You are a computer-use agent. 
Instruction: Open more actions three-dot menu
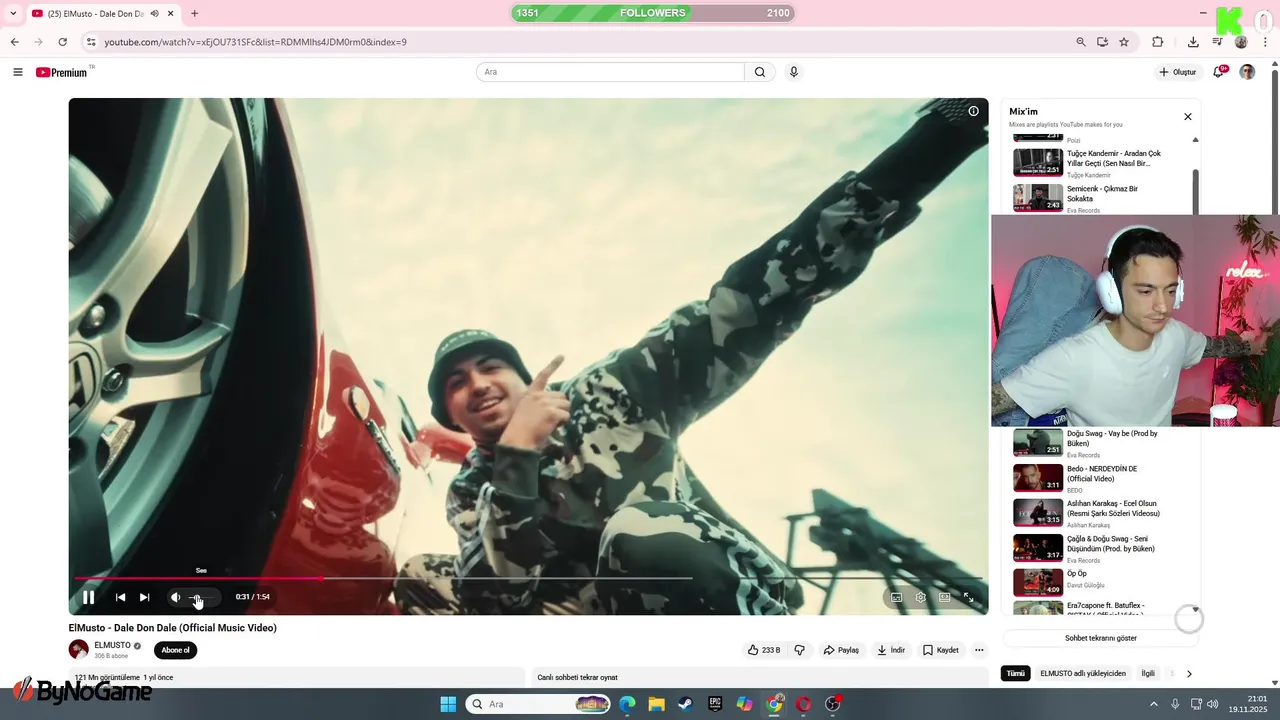[x=979, y=650]
